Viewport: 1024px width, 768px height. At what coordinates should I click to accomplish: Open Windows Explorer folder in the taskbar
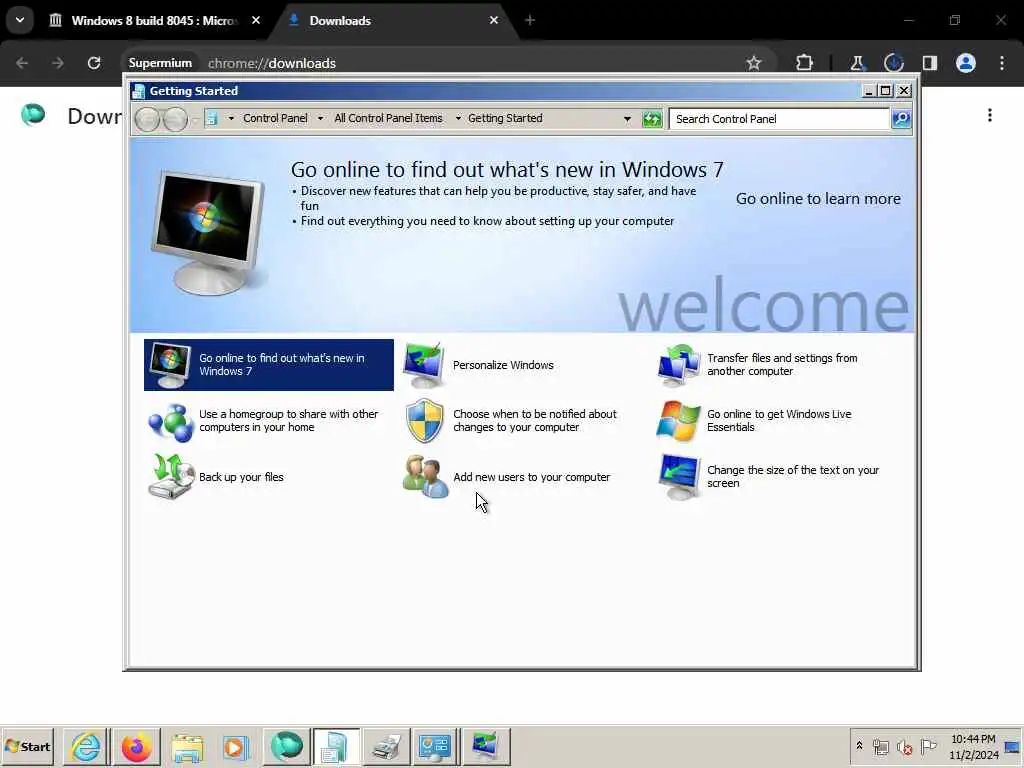point(187,746)
